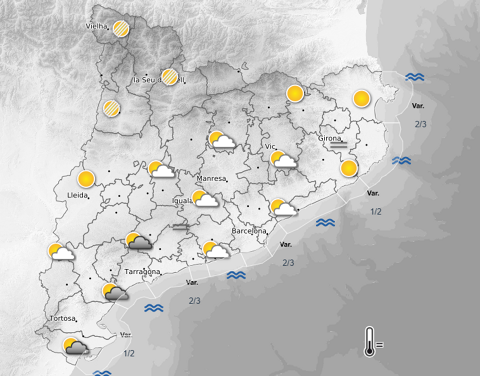Click the hazy sun icon beside Vielha

(x=121, y=29)
